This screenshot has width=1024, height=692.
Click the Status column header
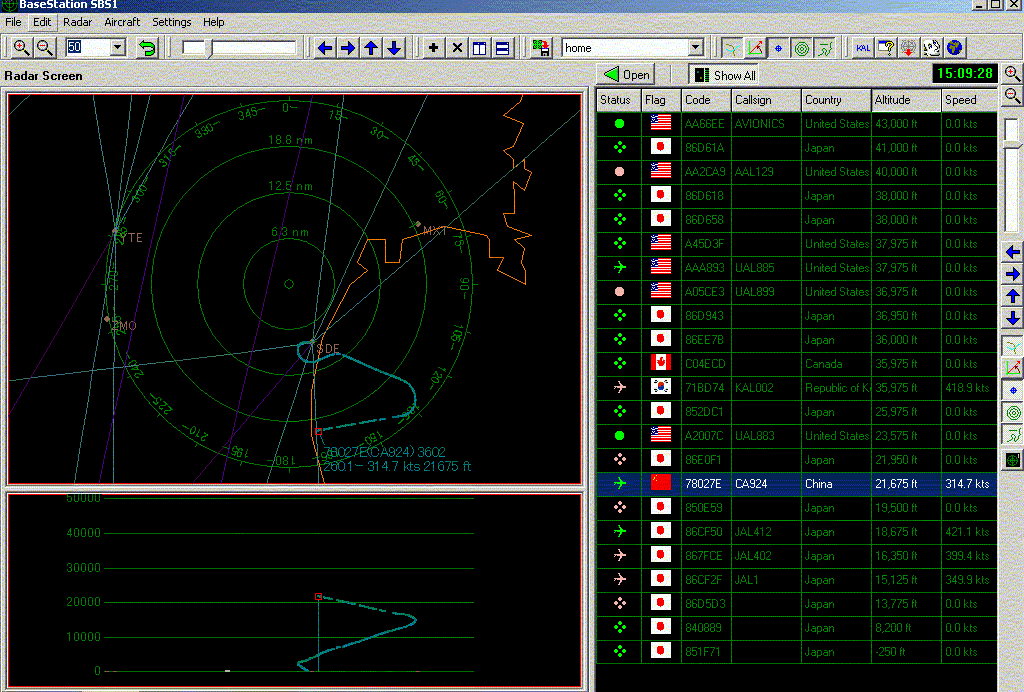pyautogui.click(x=618, y=100)
